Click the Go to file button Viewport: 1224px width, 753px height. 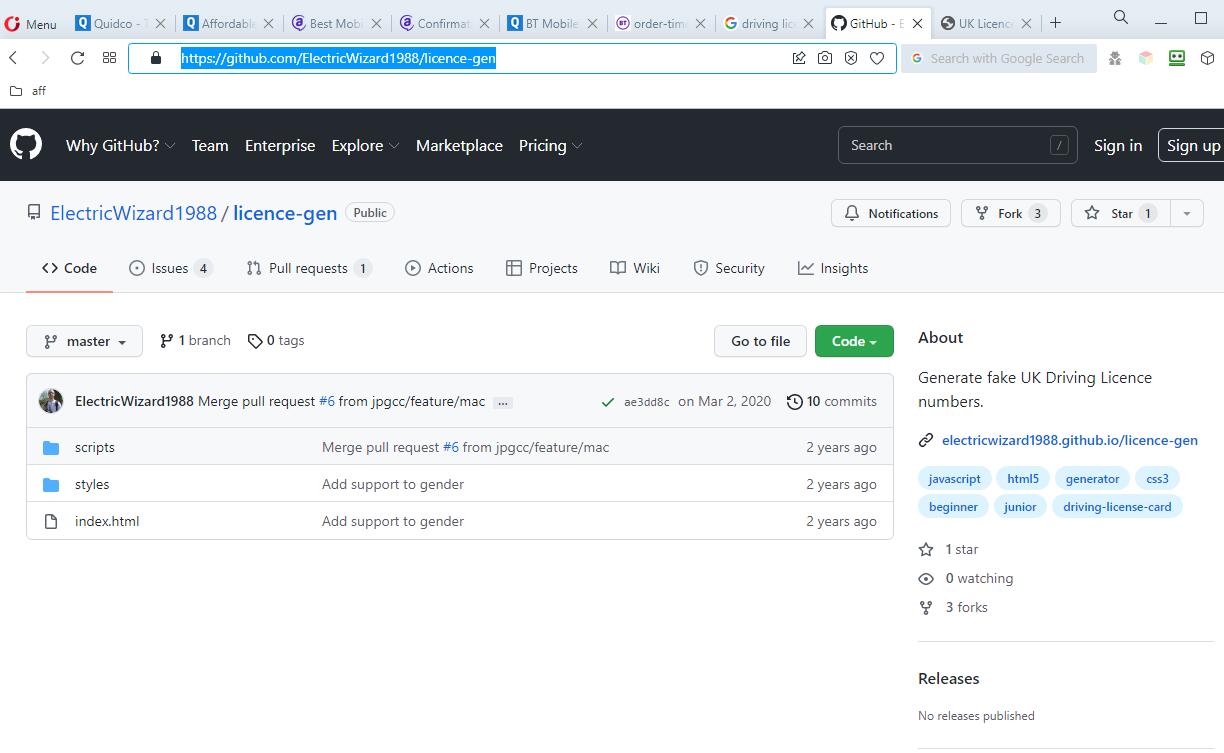tap(760, 341)
